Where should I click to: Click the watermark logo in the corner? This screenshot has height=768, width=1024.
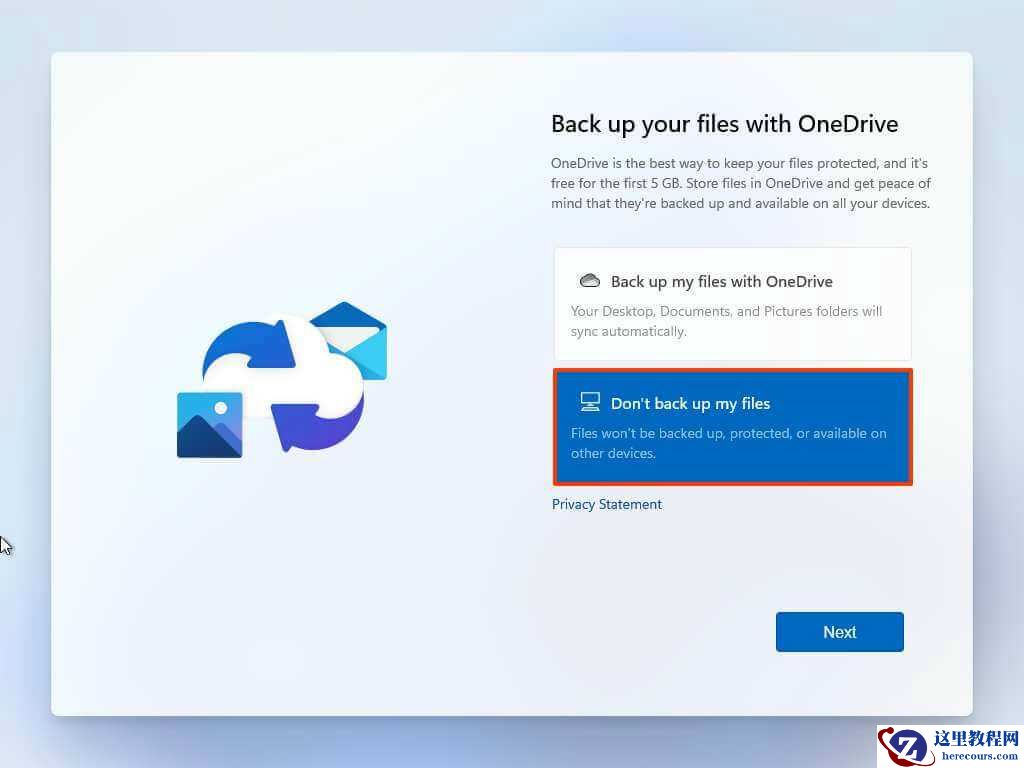coord(906,745)
